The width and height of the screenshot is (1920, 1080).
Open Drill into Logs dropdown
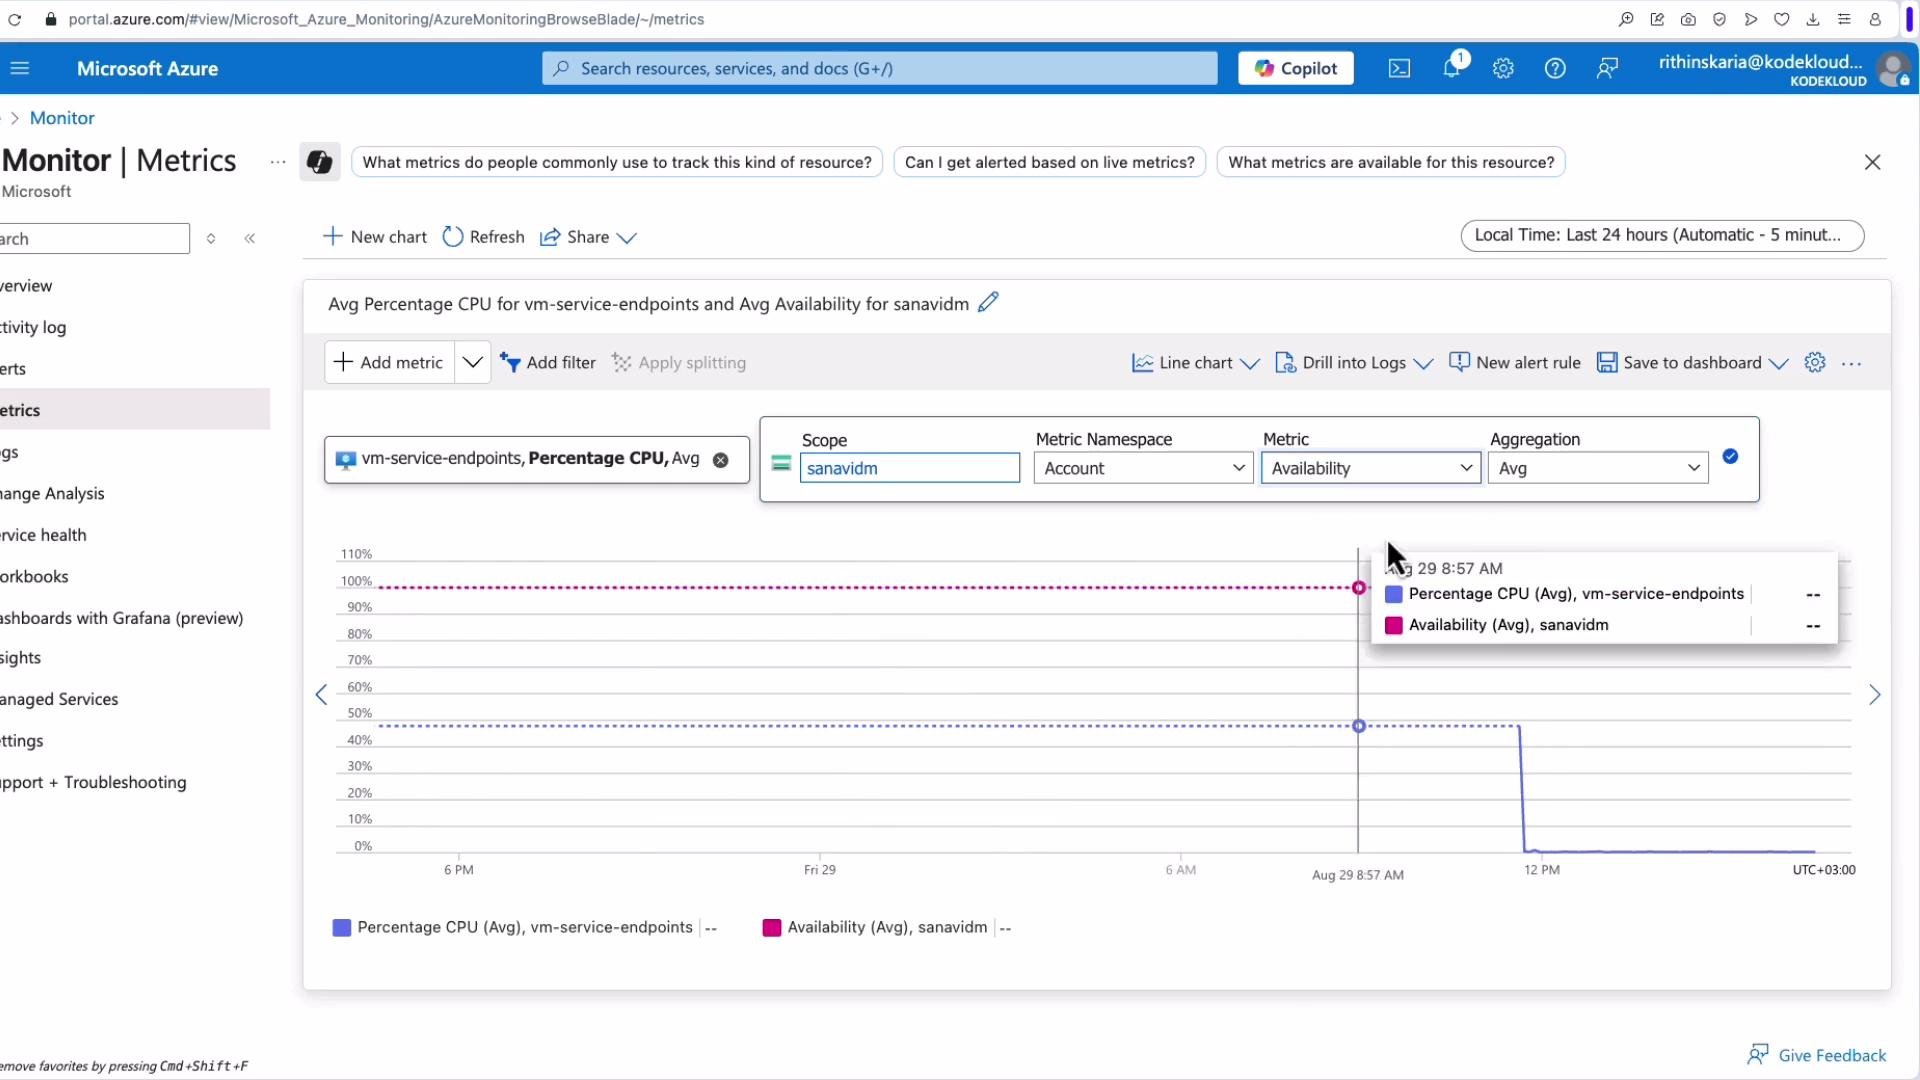tap(1354, 363)
